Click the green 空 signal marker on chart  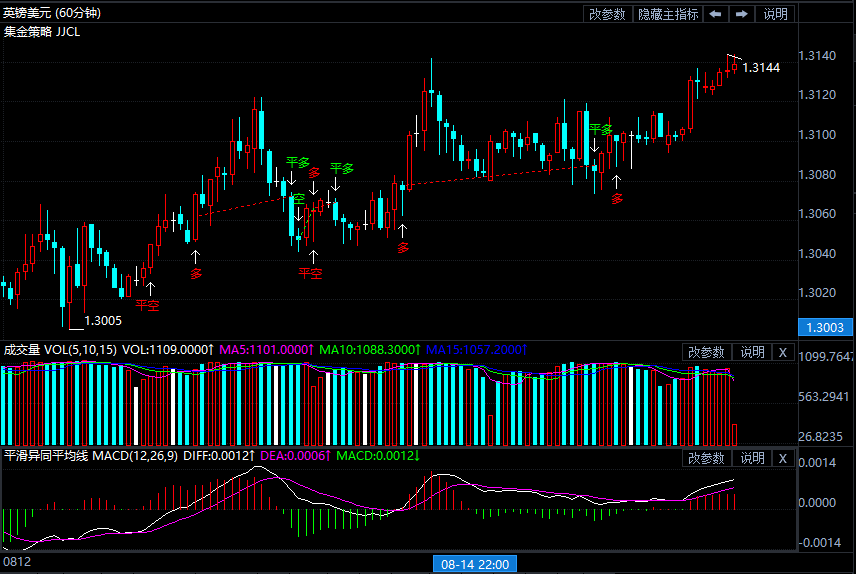(298, 199)
